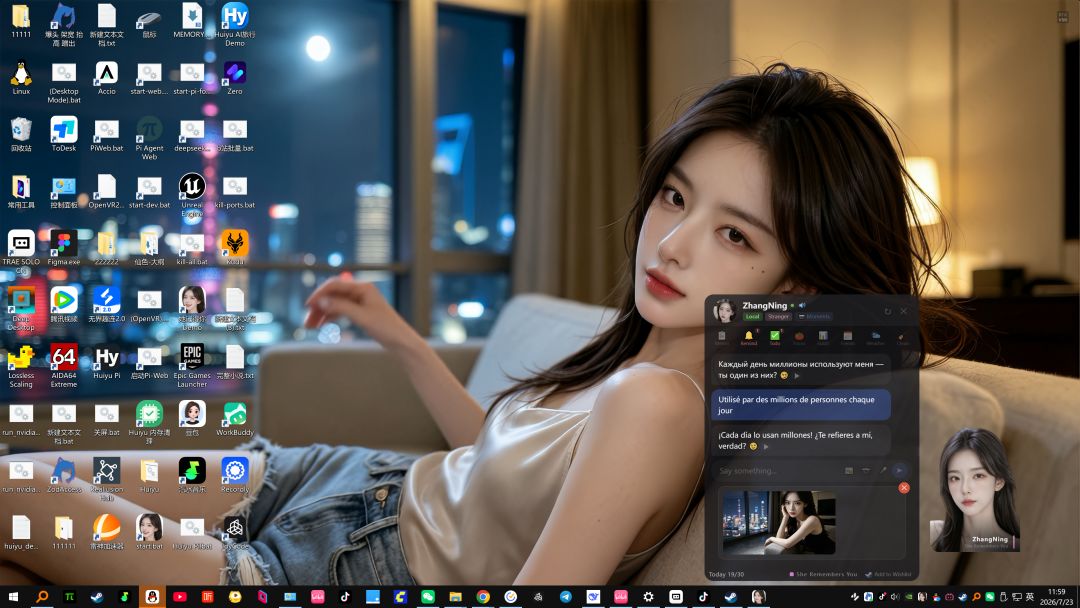
Task: Open the Moments tab in chat header
Action: 814,317
